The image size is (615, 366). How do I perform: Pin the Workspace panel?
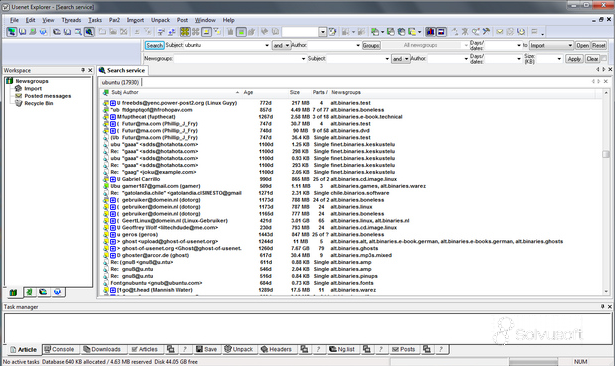(83, 70)
